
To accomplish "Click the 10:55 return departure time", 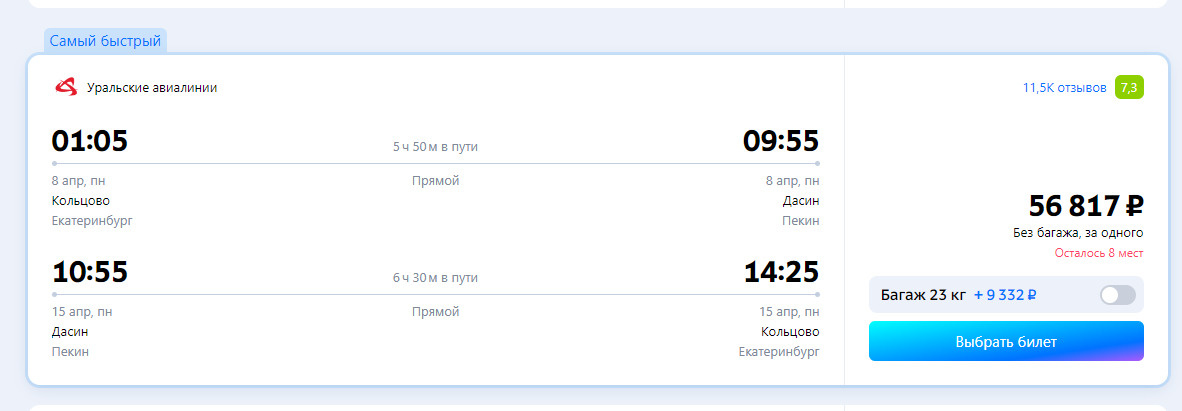I will [90, 272].
